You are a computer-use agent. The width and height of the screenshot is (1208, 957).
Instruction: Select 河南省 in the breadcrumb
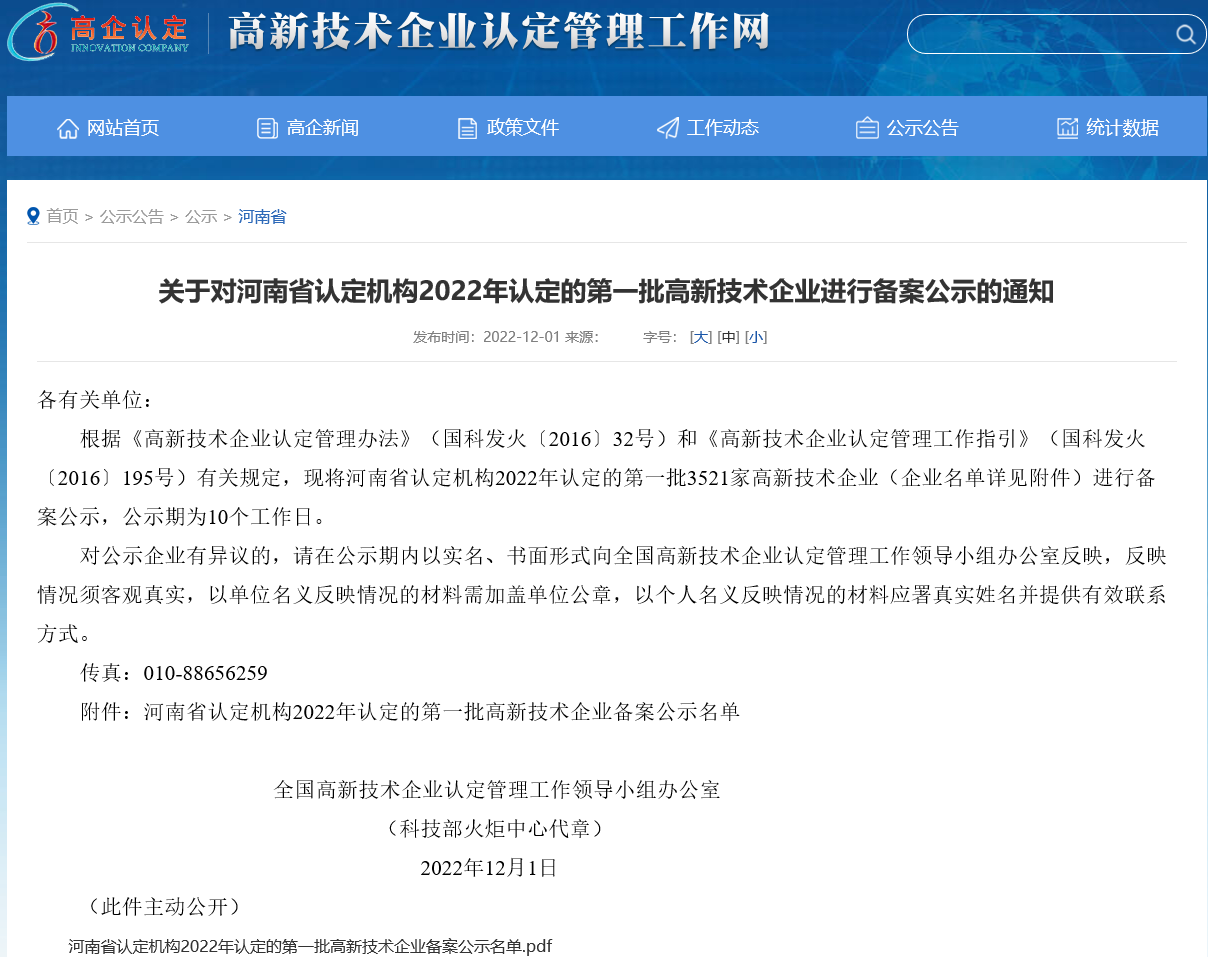coord(261,216)
